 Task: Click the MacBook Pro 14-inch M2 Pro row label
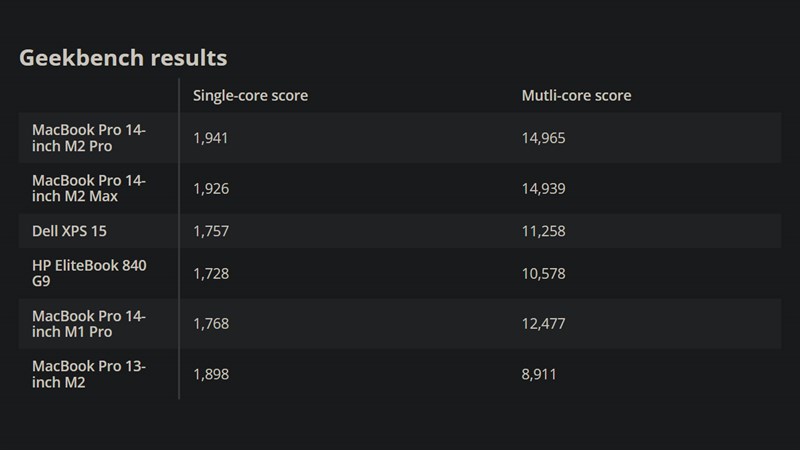[x=89, y=138]
